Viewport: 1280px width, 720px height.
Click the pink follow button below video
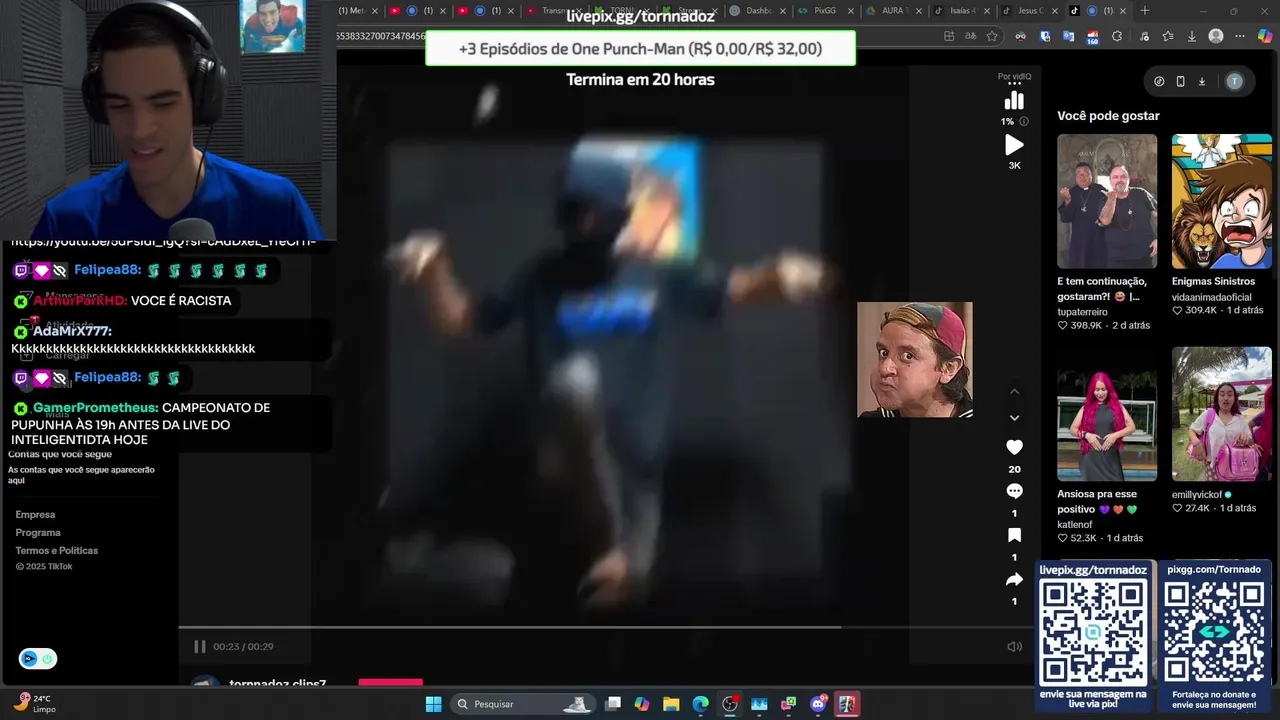coord(390,683)
